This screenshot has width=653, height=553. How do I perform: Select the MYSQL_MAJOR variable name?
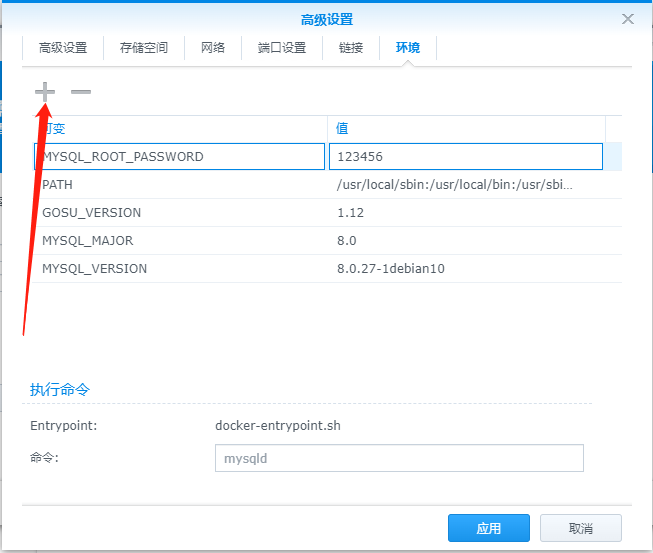(x=87, y=241)
